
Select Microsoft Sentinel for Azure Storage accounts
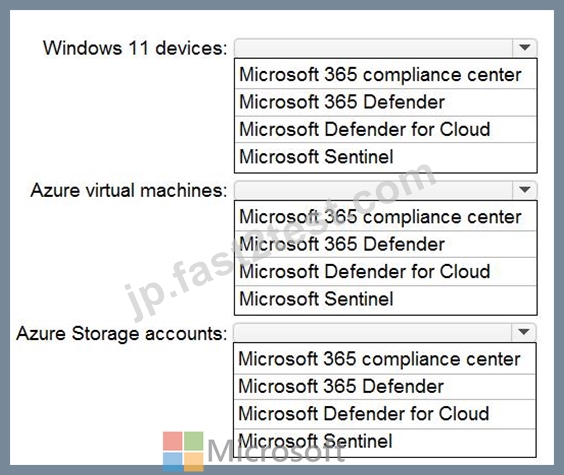point(385,442)
